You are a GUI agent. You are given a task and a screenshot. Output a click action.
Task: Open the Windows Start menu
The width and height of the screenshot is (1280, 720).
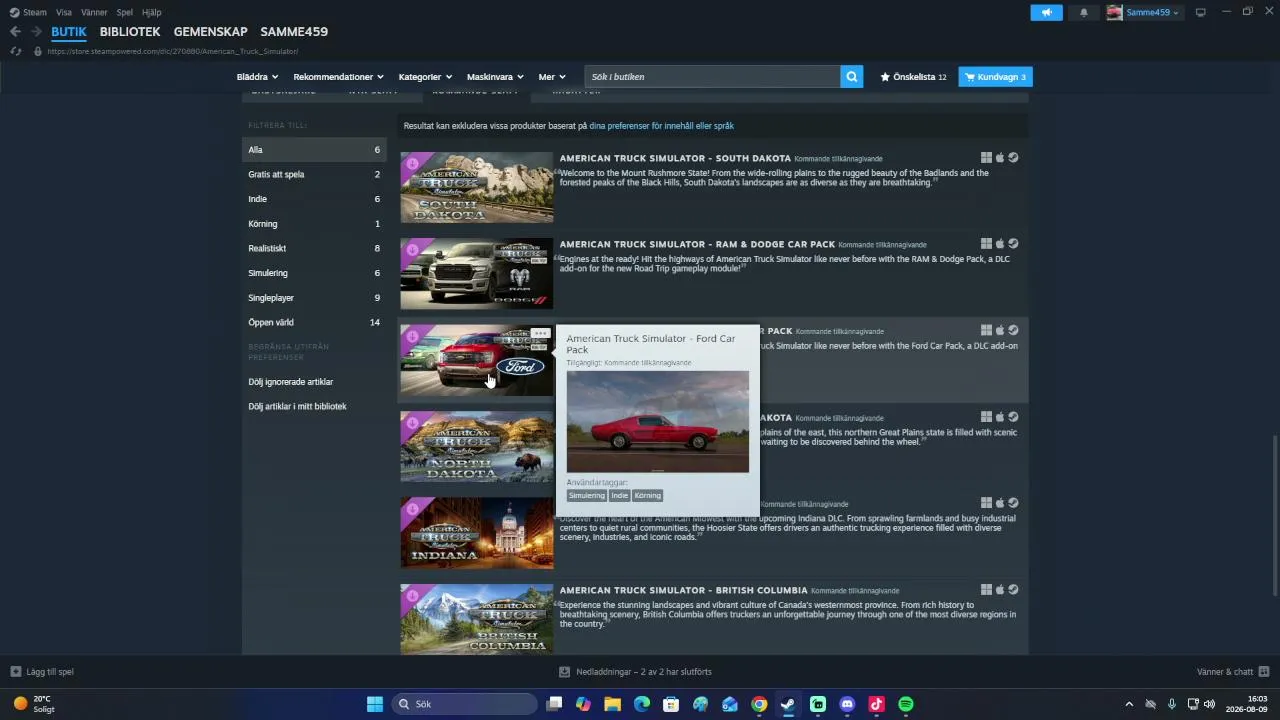click(x=374, y=704)
